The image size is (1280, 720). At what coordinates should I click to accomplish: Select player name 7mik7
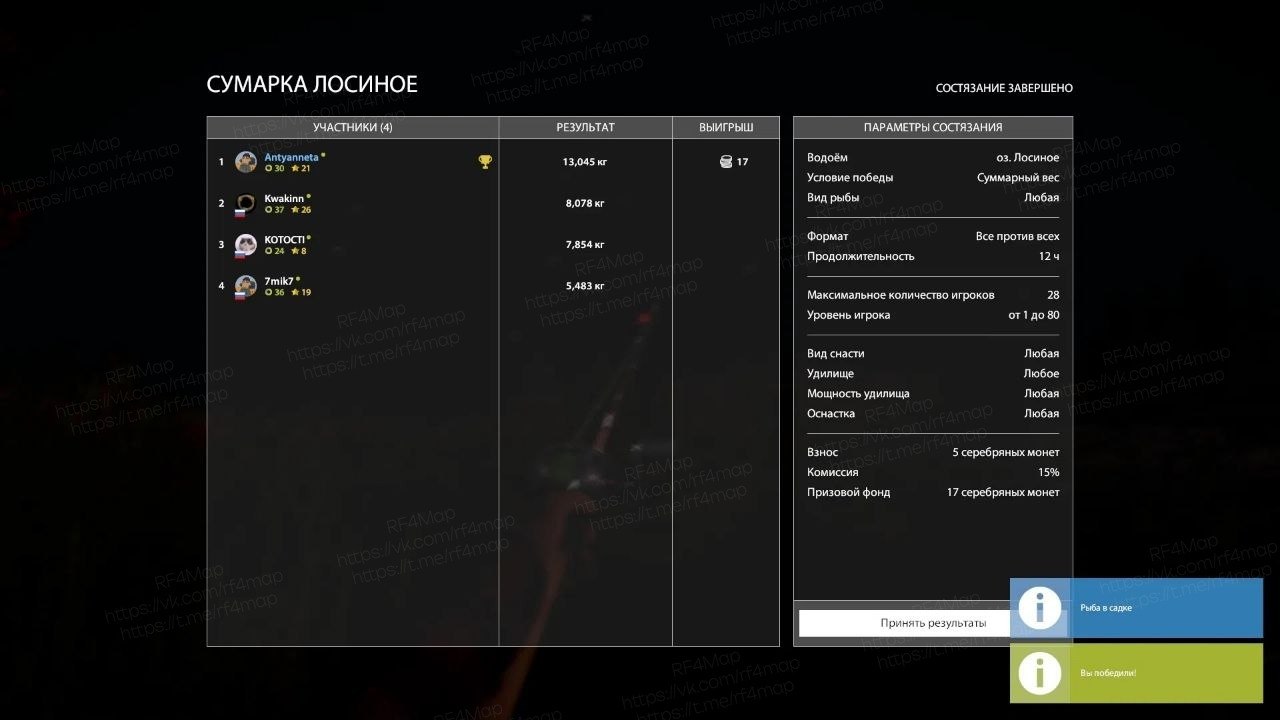[278, 281]
